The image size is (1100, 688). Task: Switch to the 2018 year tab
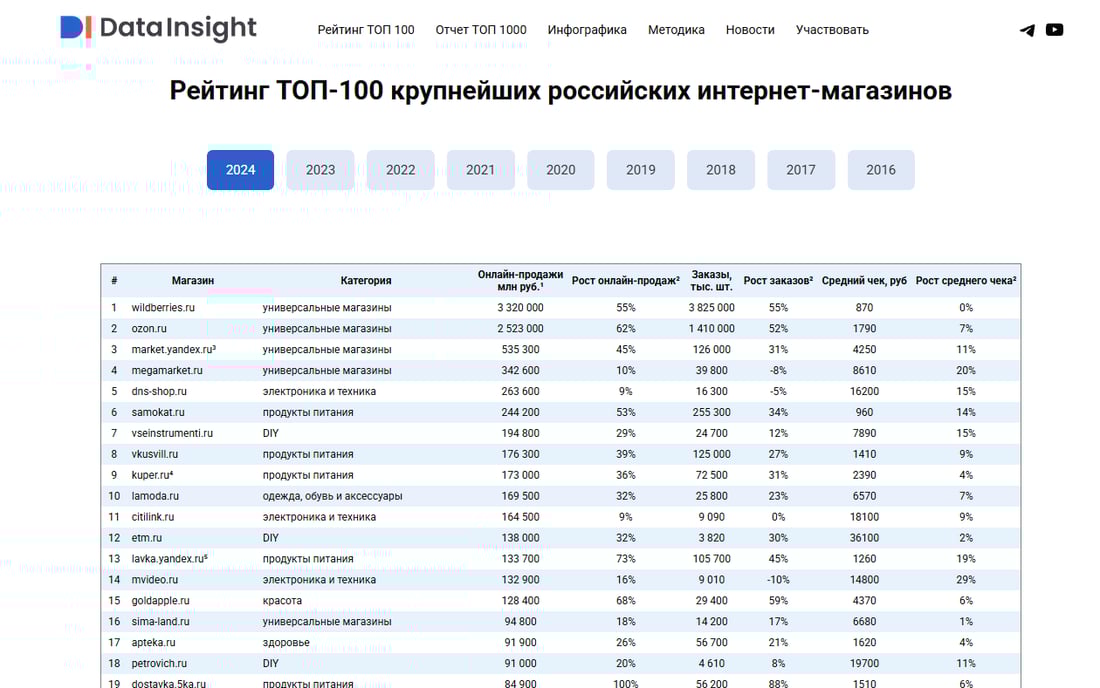coord(720,170)
